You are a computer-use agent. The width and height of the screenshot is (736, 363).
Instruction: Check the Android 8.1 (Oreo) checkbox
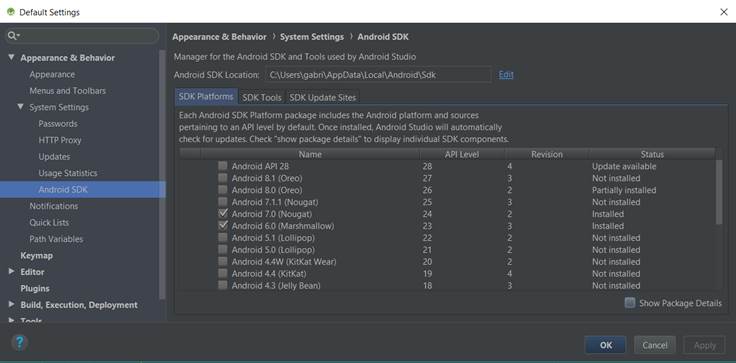pyautogui.click(x=223, y=178)
